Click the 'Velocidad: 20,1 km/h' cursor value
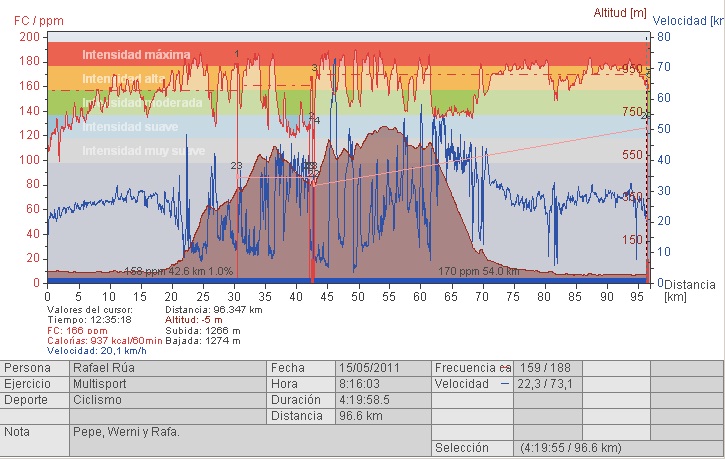 pos(97,351)
